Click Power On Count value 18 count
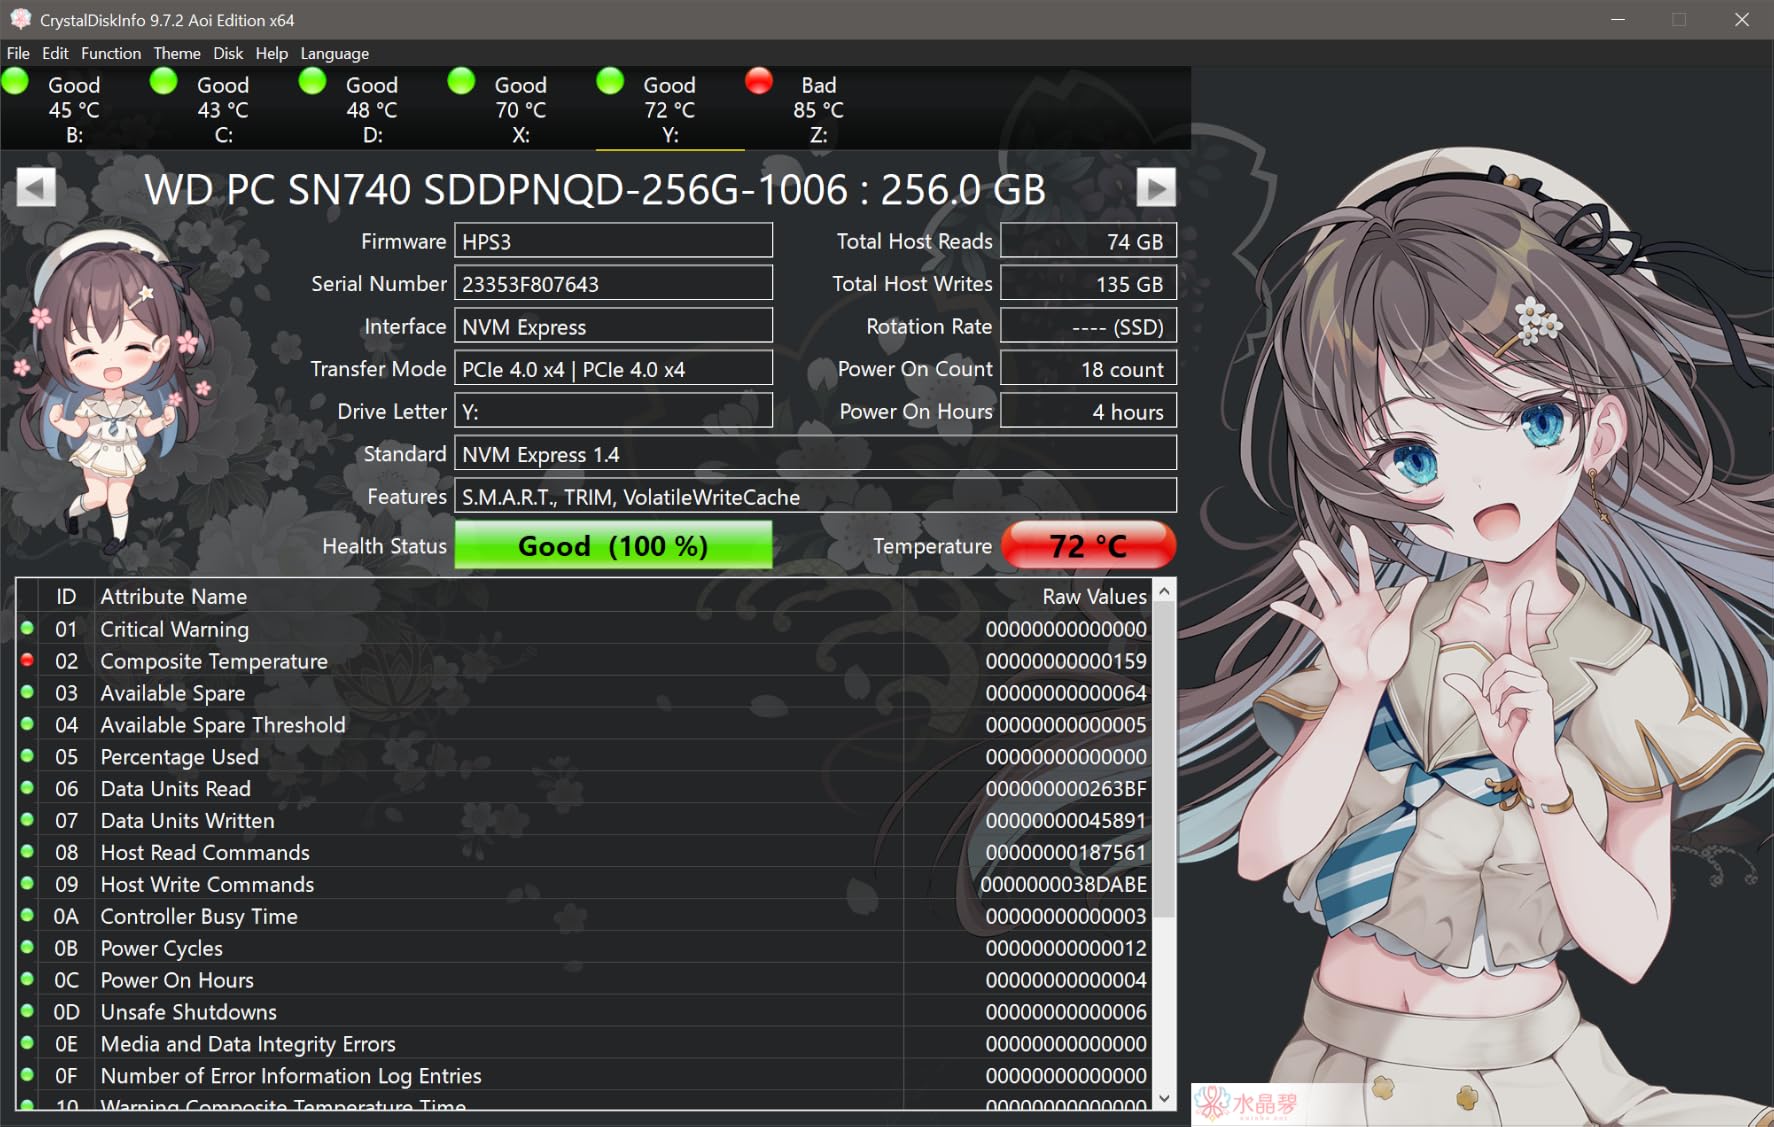This screenshot has height=1127, width=1774. 1088,368
